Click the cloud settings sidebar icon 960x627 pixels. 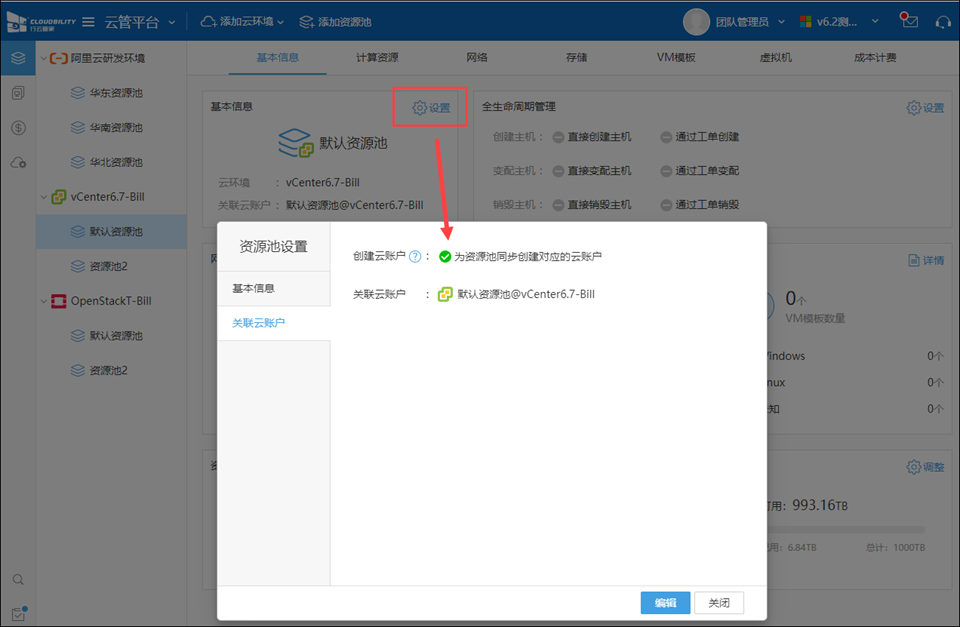tap(18, 163)
